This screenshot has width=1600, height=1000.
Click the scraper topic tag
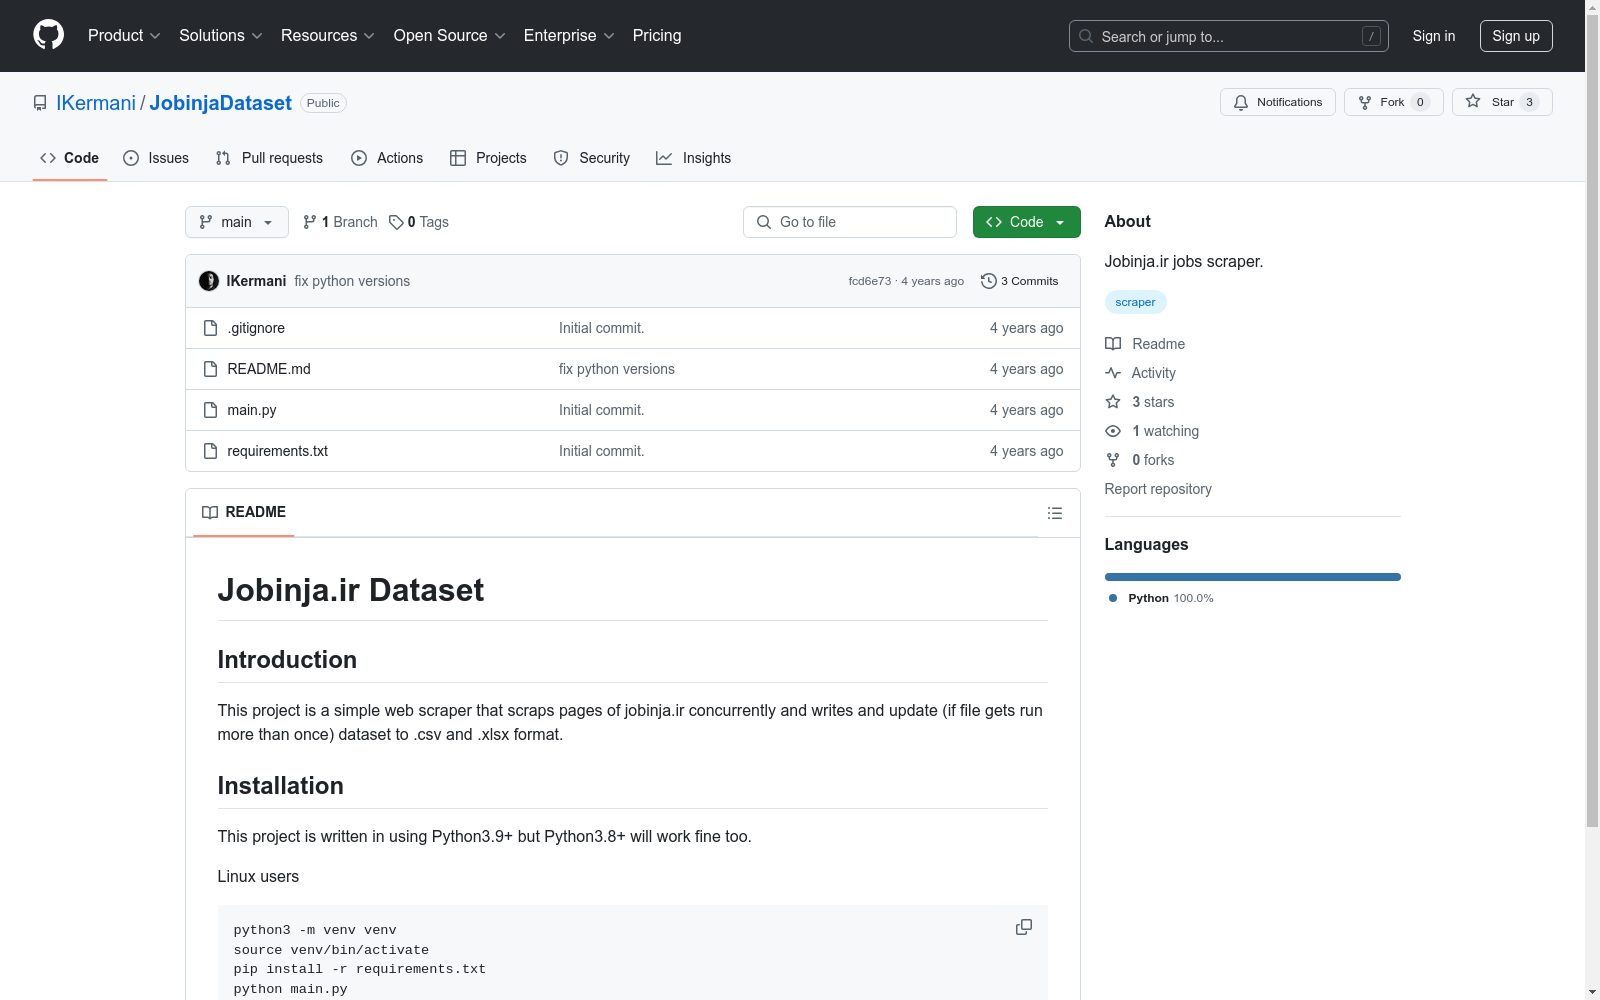click(x=1135, y=302)
